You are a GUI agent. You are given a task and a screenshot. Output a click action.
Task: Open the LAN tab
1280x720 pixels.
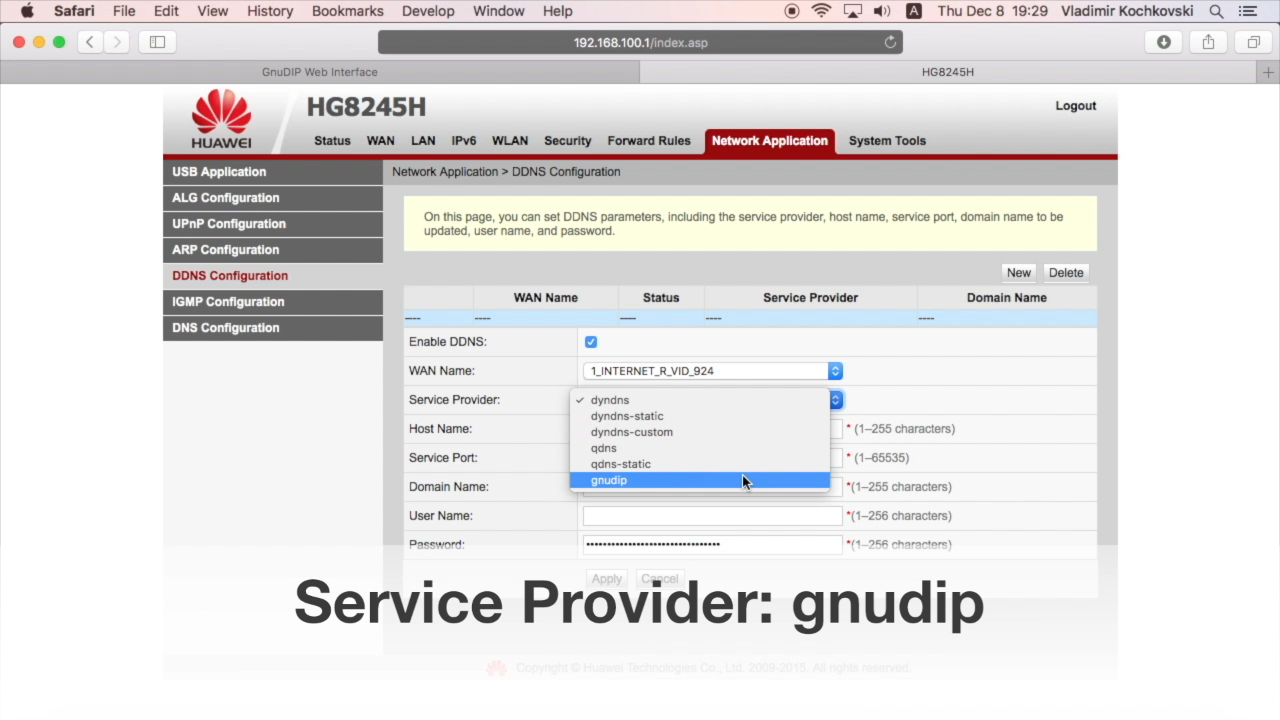pyautogui.click(x=423, y=141)
